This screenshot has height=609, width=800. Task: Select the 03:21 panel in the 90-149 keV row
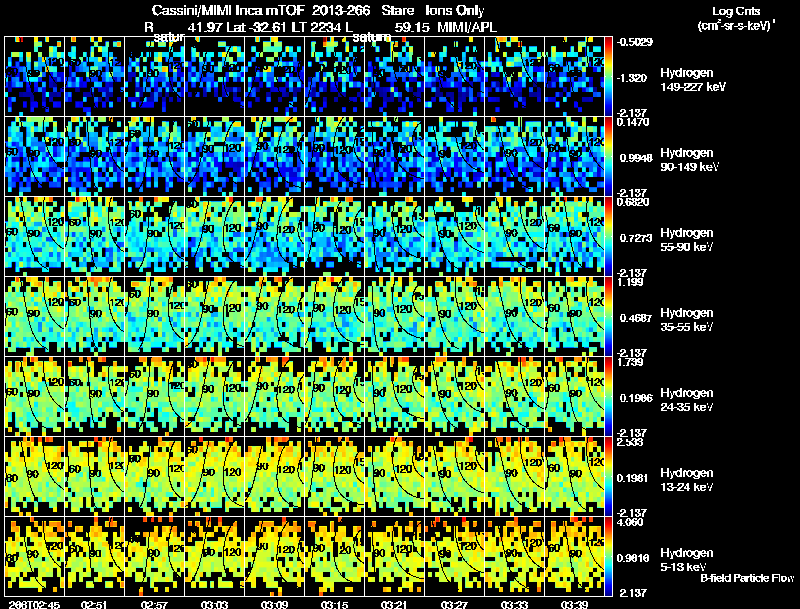pyautogui.click(x=394, y=156)
